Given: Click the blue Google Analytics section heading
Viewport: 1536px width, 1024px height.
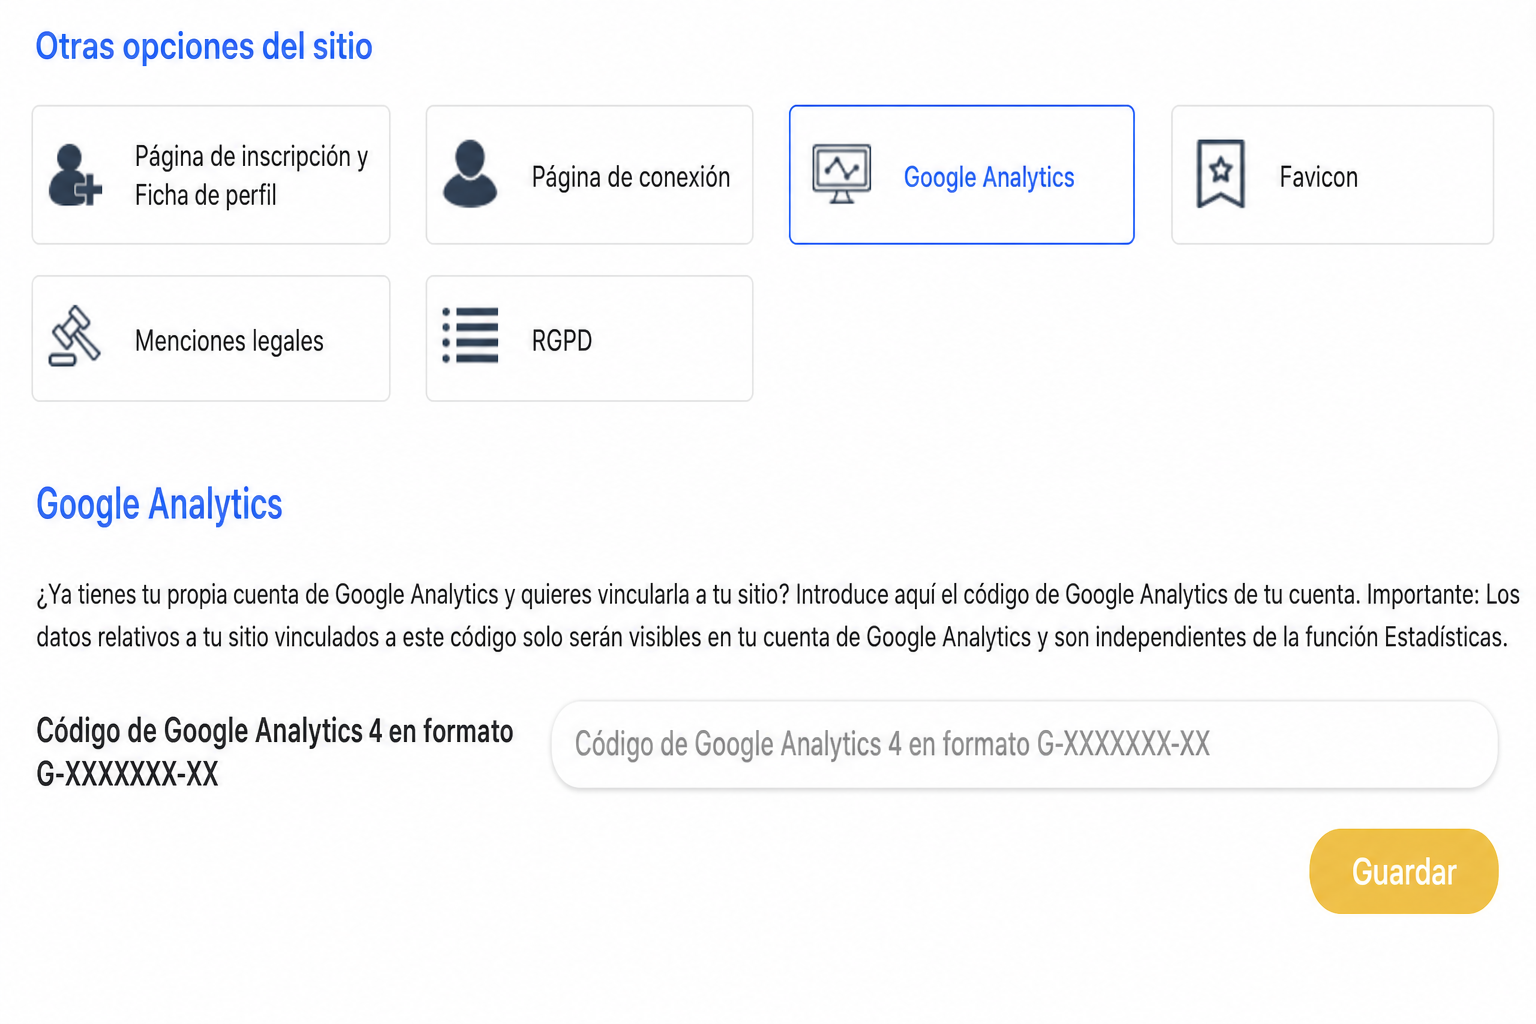Looking at the screenshot, I should [159, 505].
